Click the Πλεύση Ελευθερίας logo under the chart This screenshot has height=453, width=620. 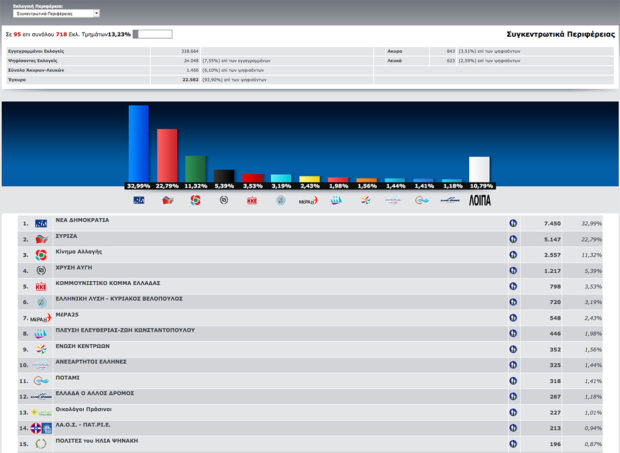coord(336,201)
